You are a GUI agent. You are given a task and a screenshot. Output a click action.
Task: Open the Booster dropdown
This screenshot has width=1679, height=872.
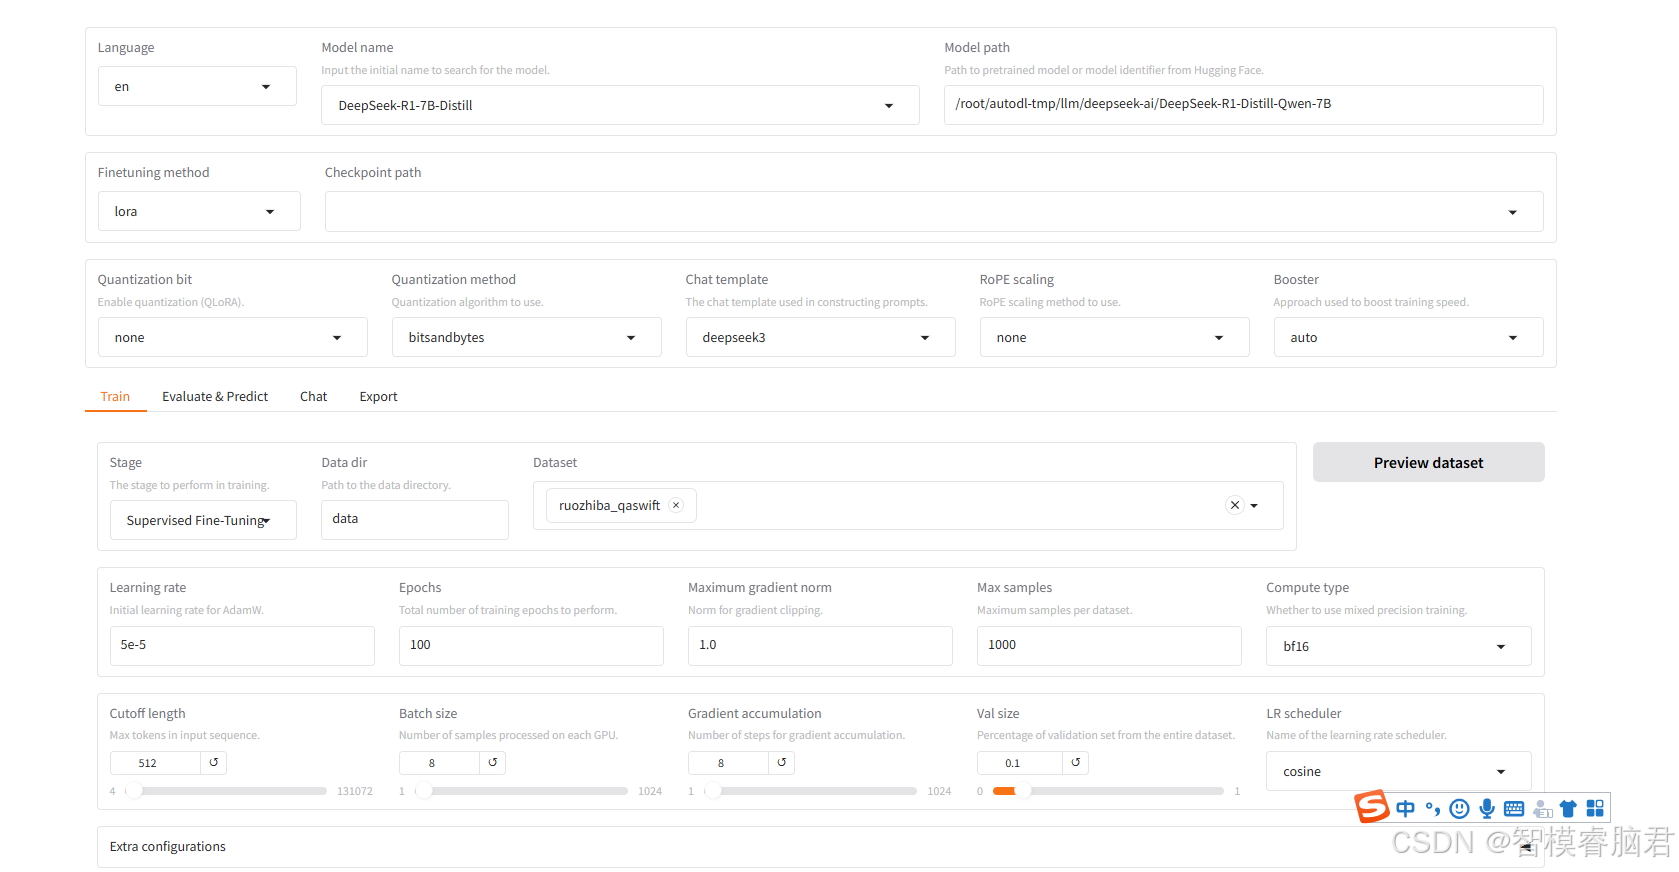click(1408, 337)
